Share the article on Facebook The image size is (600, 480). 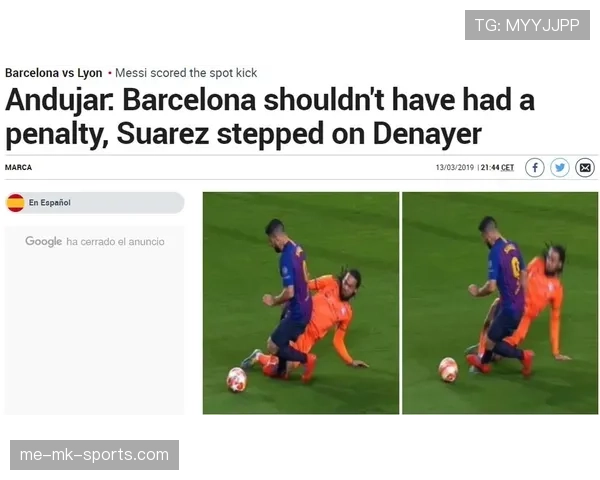coord(535,168)
